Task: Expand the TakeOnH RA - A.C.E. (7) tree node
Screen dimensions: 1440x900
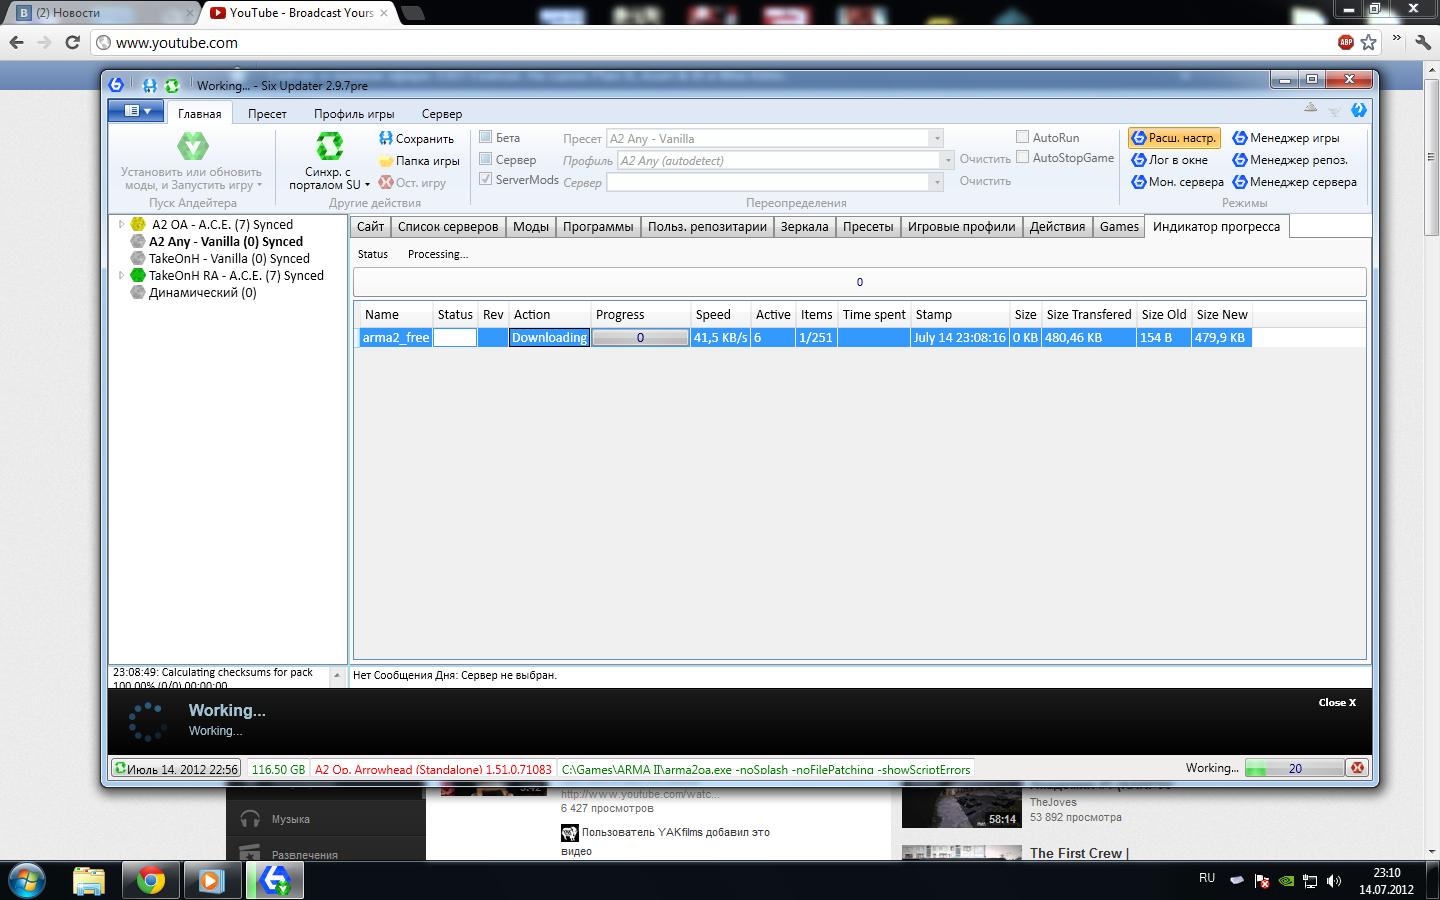Action: [x=122, y=275]
